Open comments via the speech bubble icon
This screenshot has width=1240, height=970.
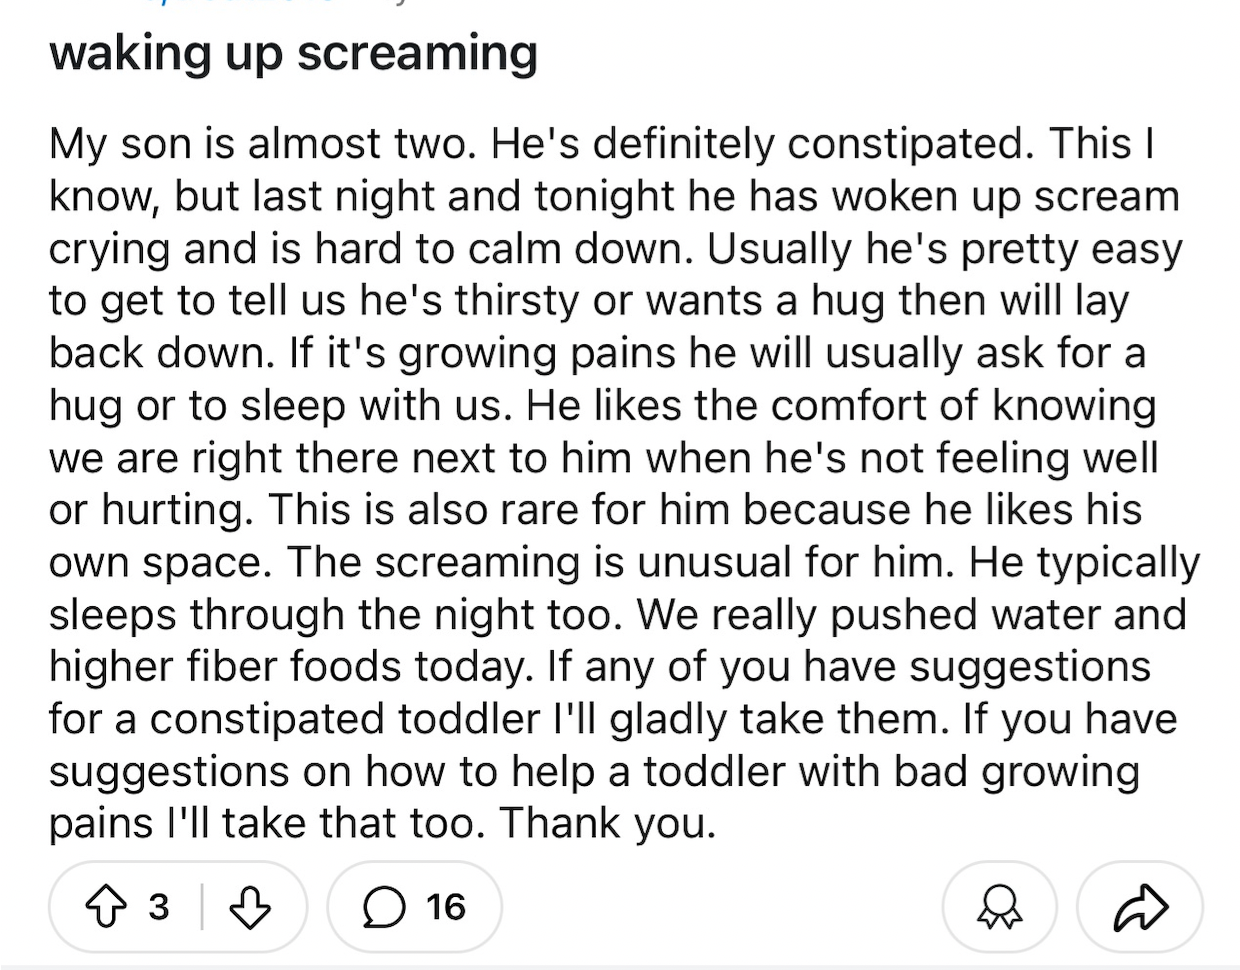click(x=381, y=906)
